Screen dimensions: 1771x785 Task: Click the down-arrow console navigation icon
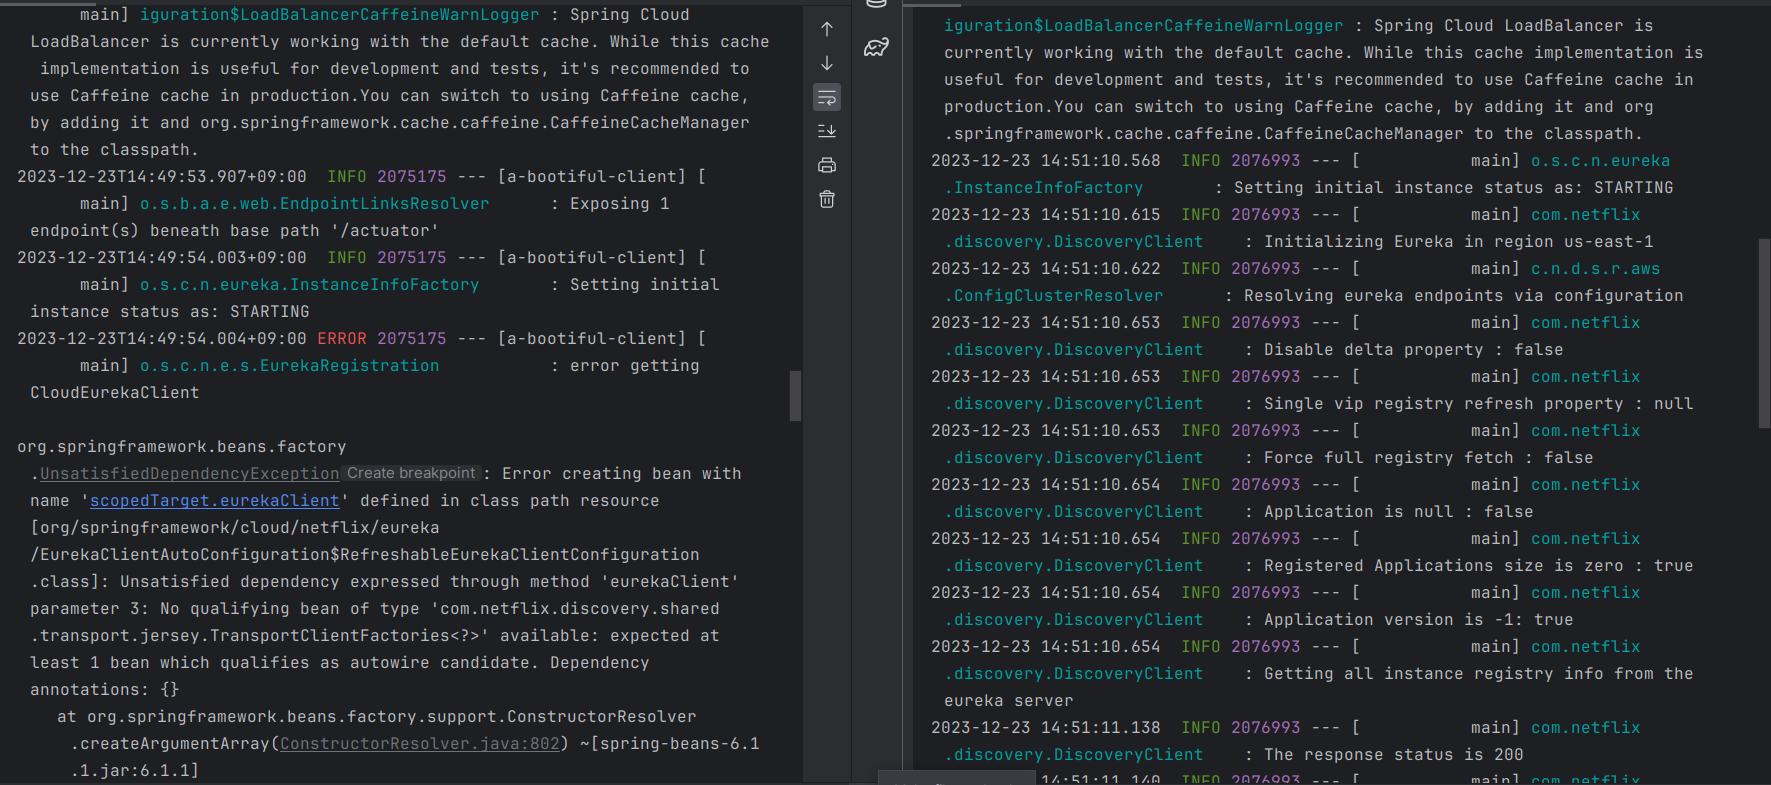(x=827, y=63)
